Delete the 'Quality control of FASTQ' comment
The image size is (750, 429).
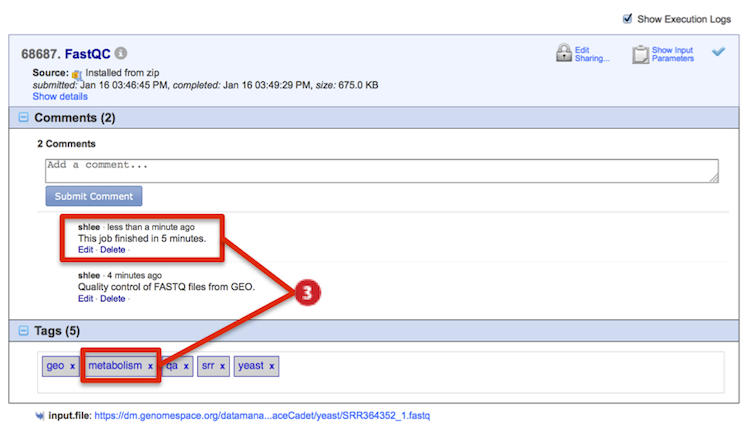pos(112,298)
